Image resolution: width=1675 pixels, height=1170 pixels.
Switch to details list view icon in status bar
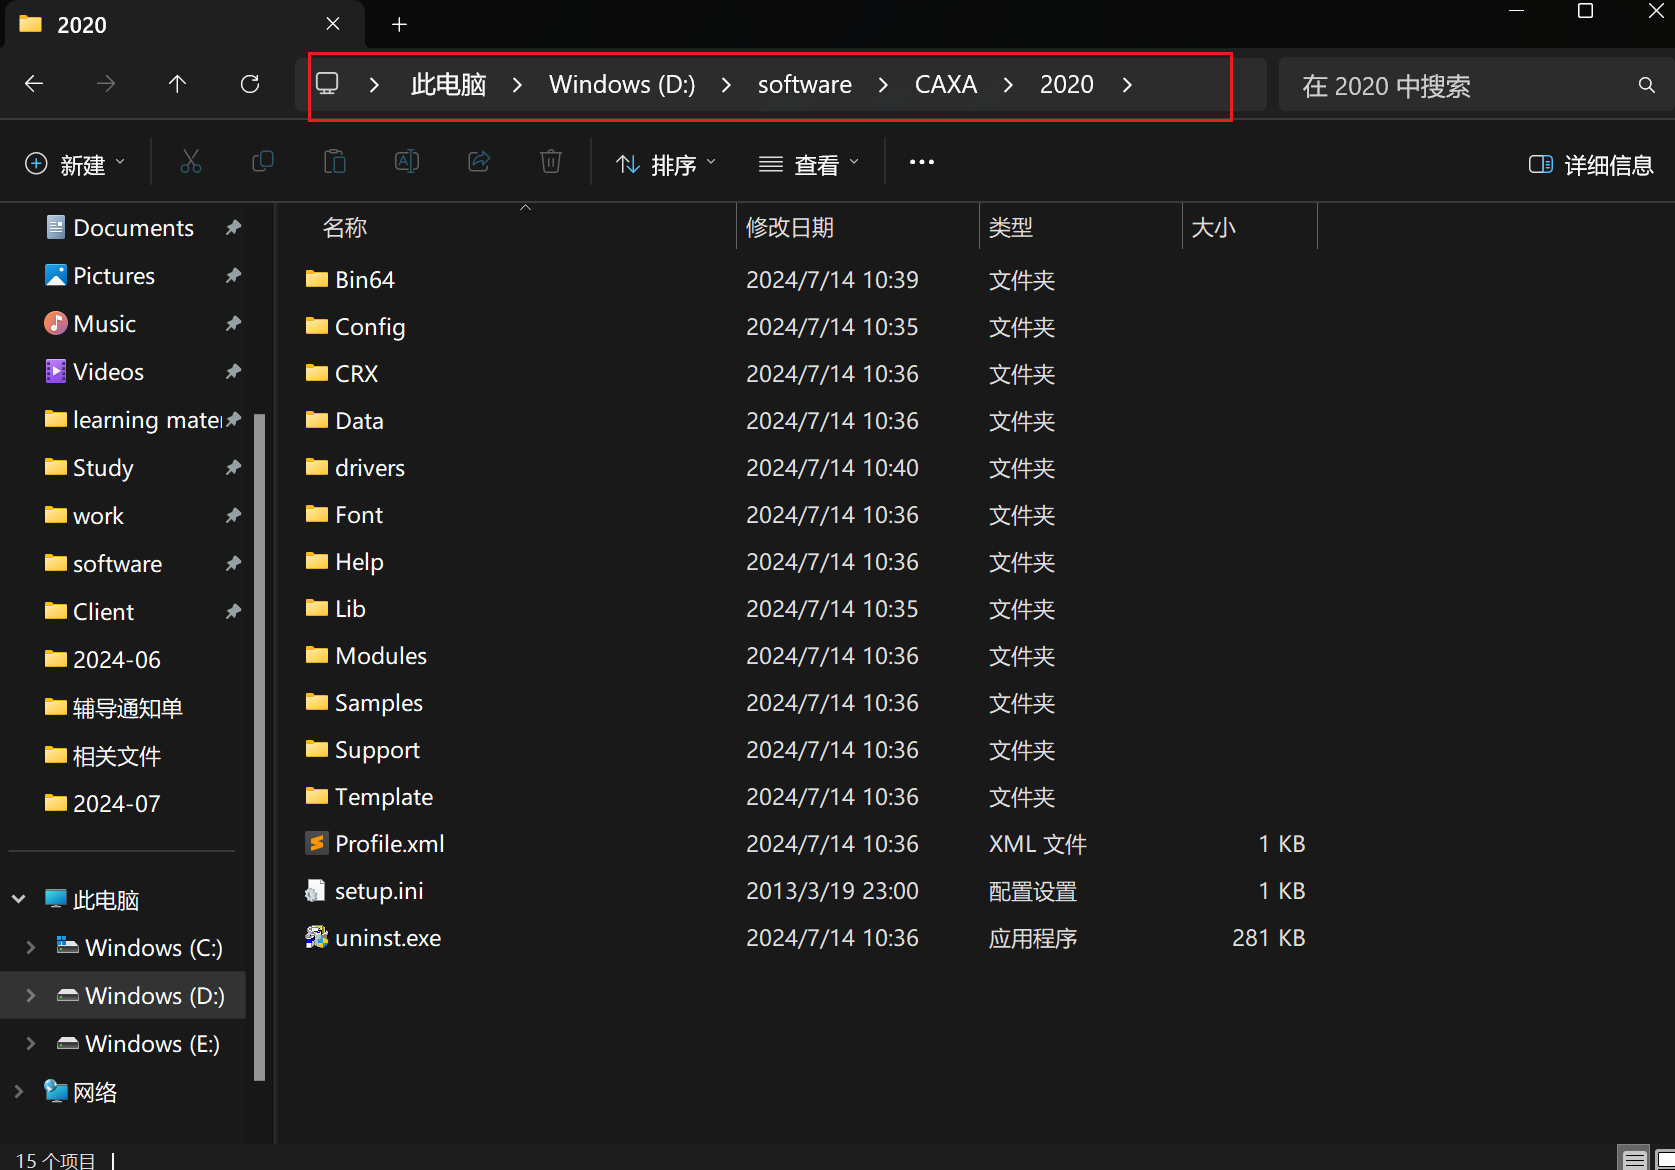point(1634,1160)
